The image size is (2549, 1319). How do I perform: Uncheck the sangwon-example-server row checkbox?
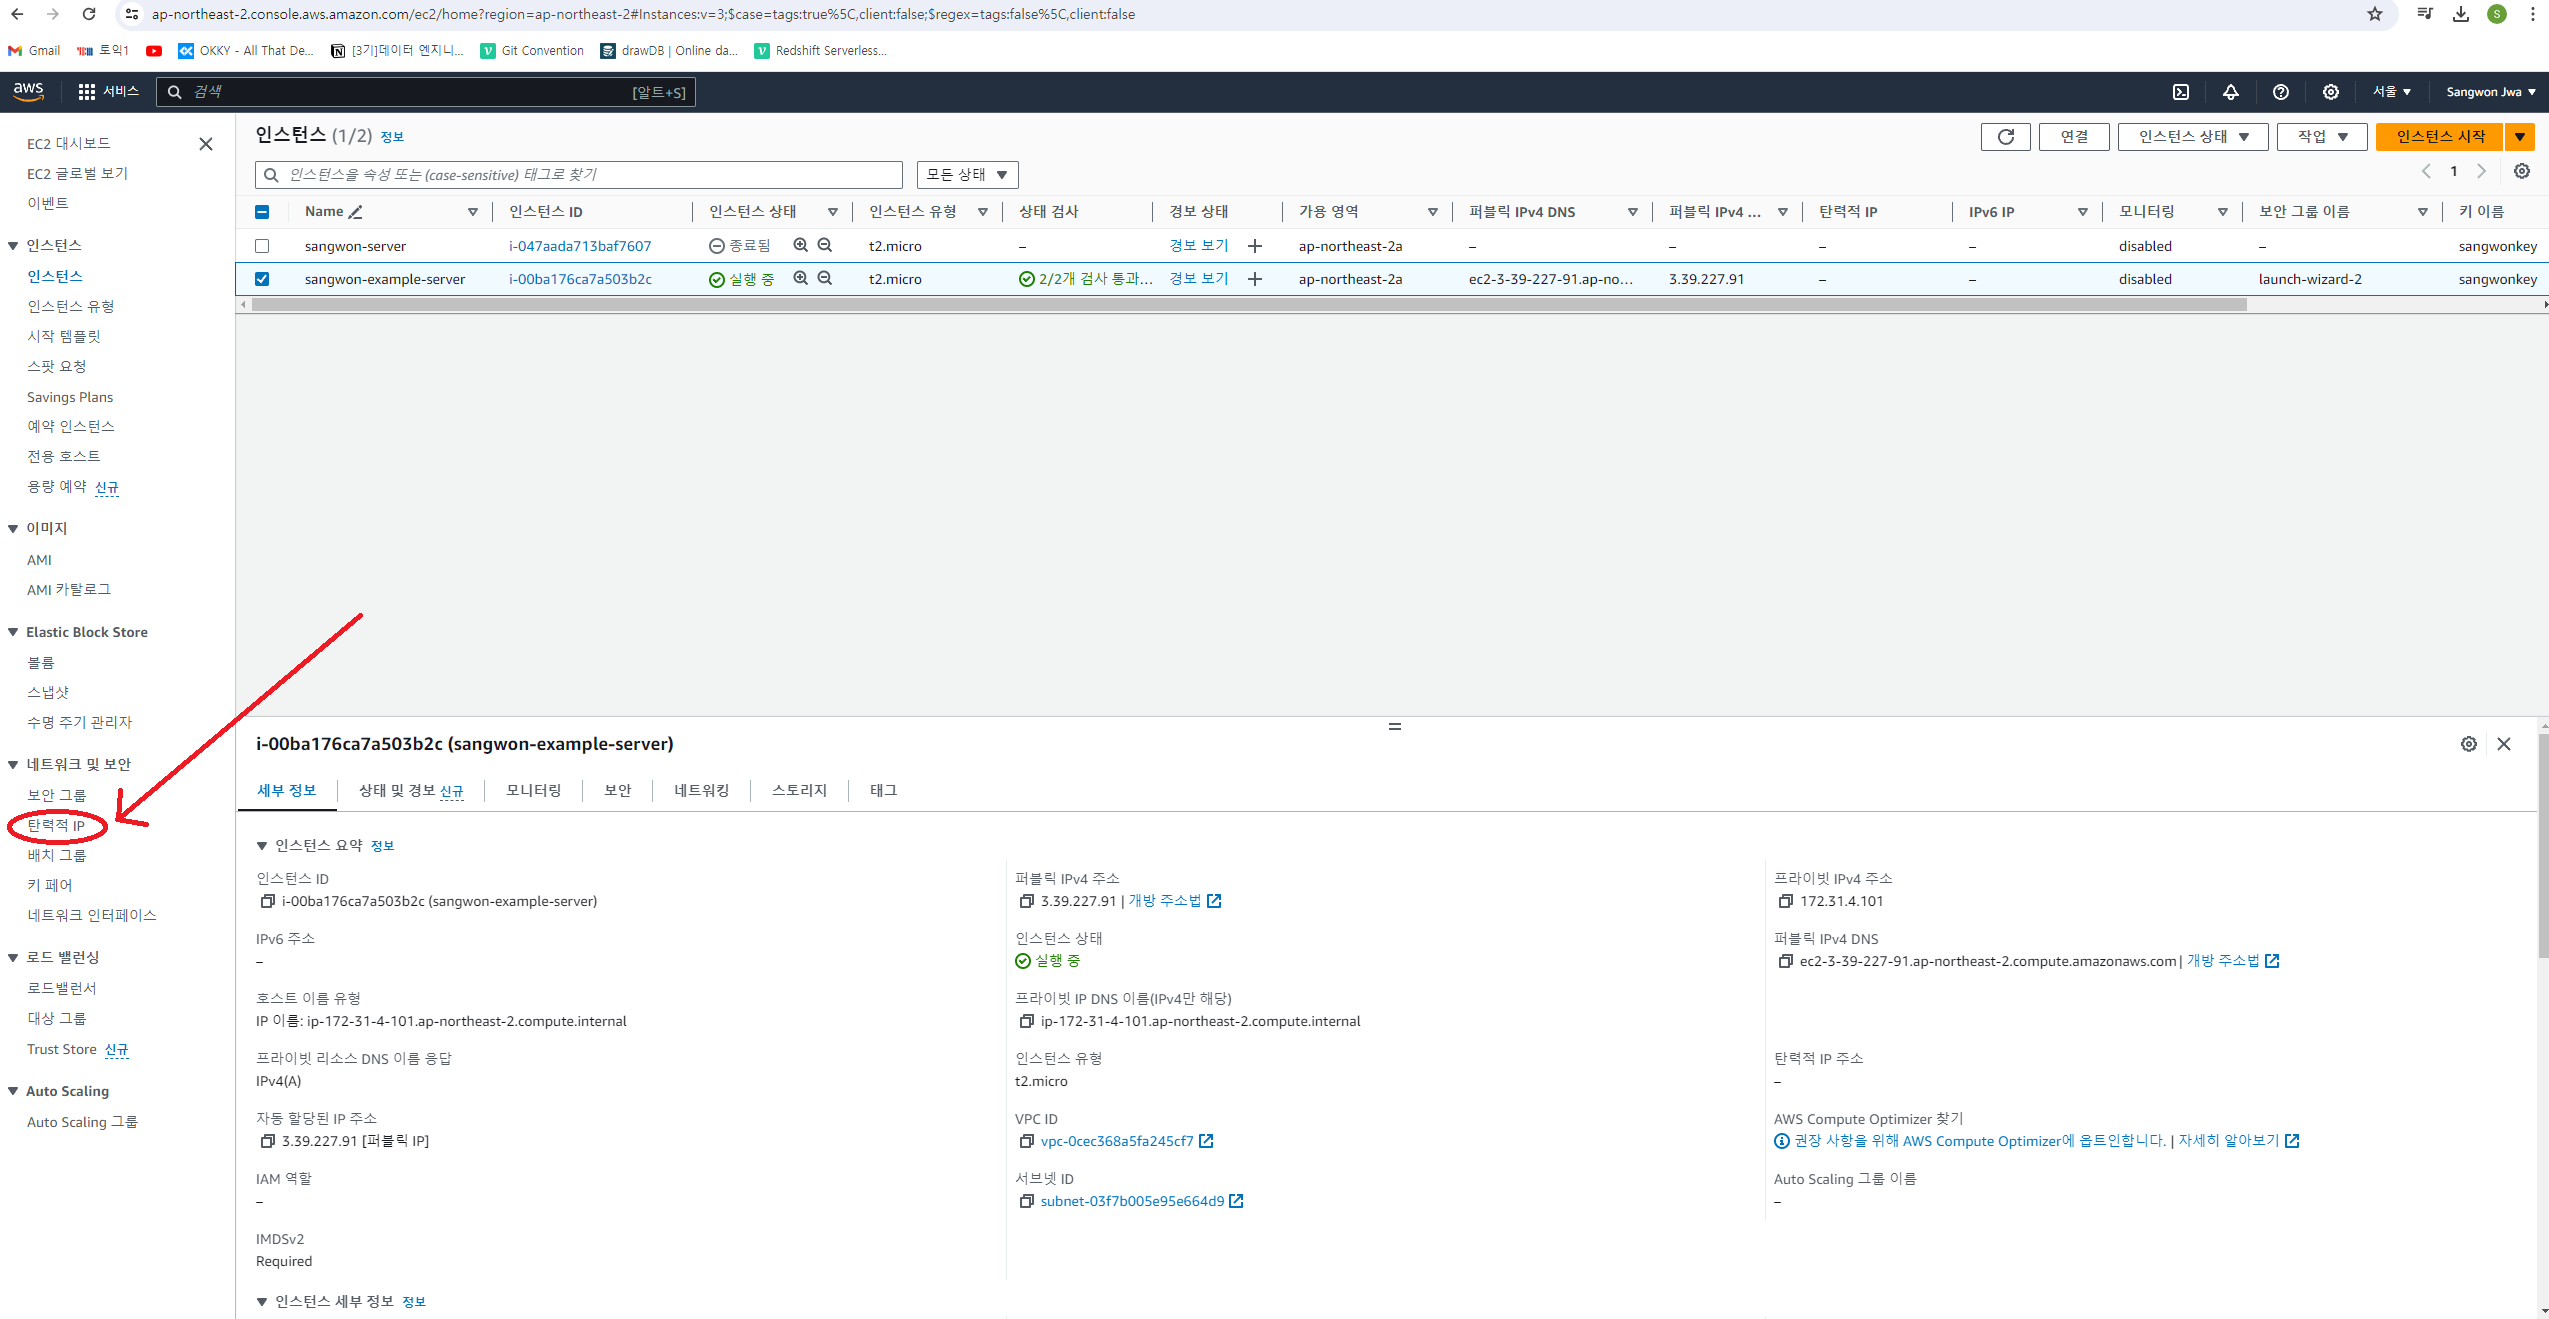(x=262, y=279)
